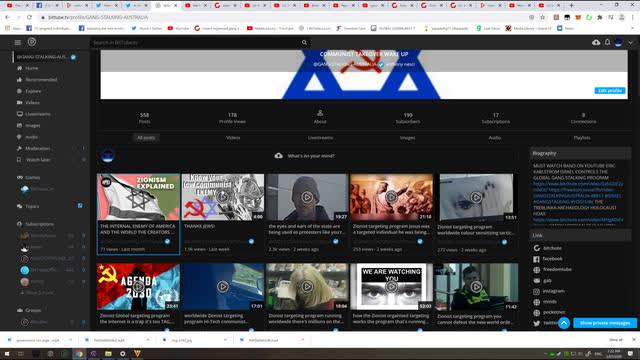Open the Subscribers count

[408, 118]
